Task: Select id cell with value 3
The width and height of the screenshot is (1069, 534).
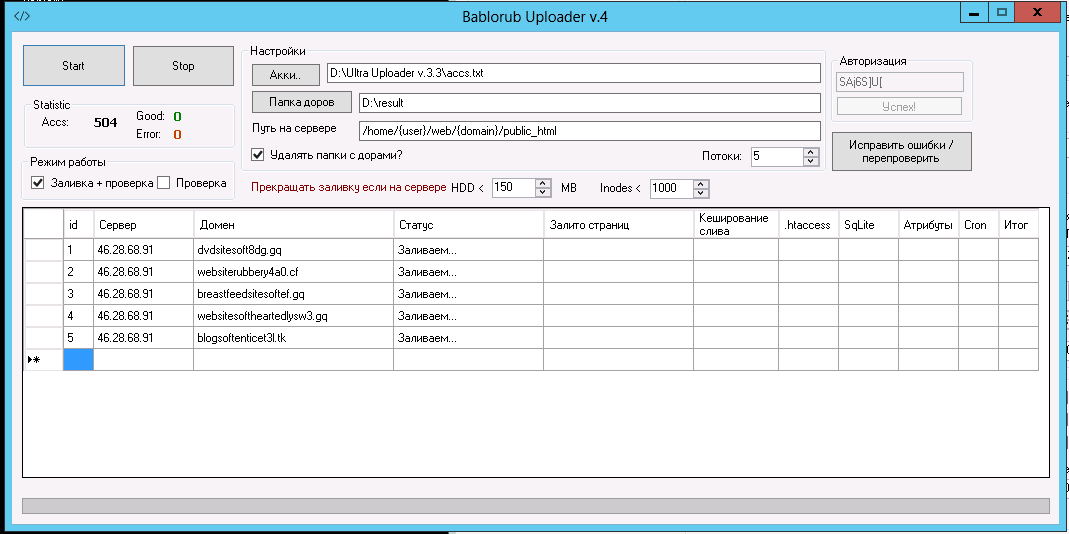Action: pyautogui.click(x=78, y=294)
